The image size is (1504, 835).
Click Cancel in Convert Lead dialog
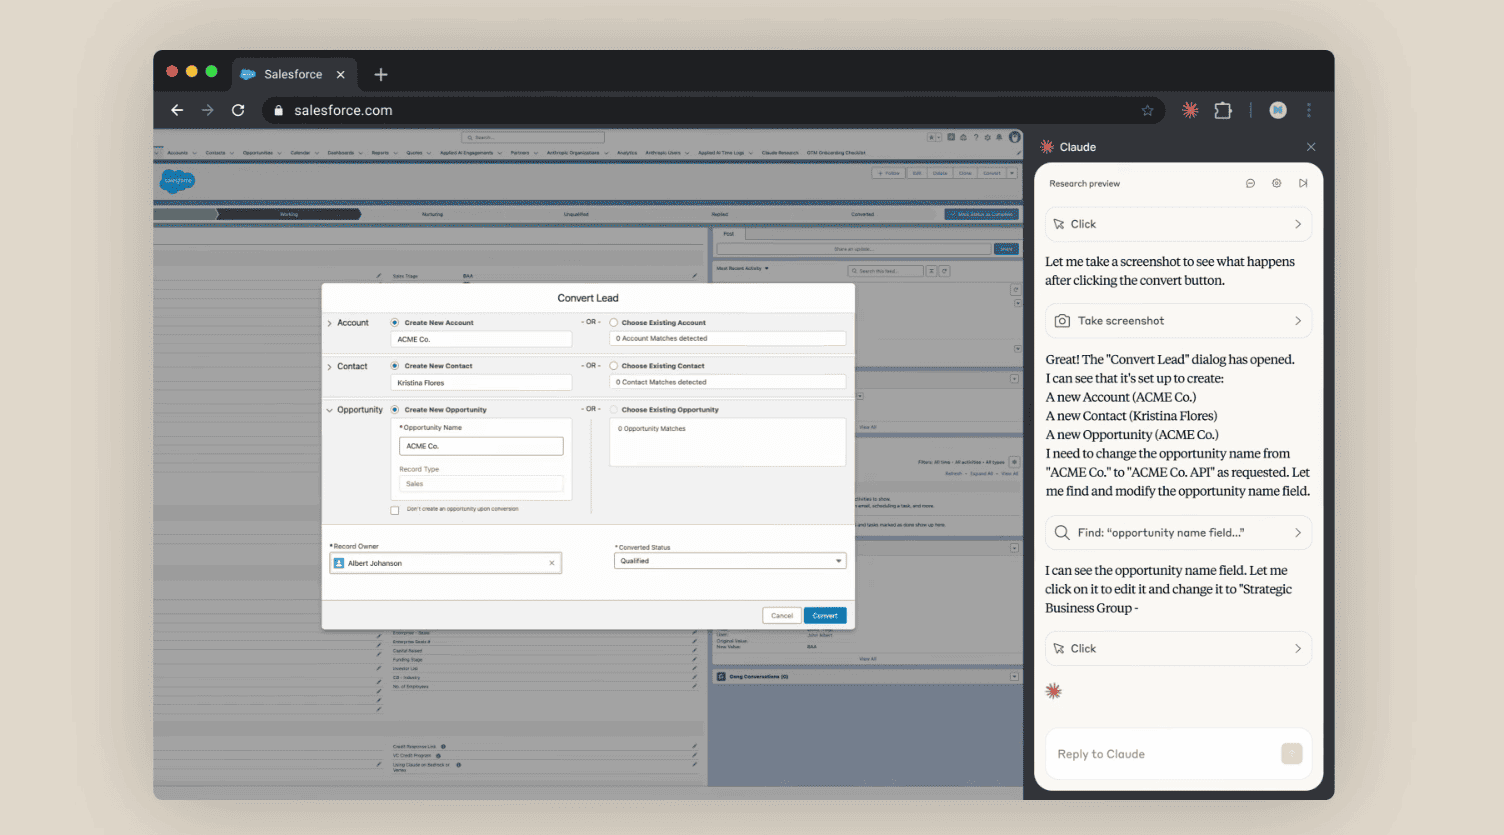coord(782,616)
